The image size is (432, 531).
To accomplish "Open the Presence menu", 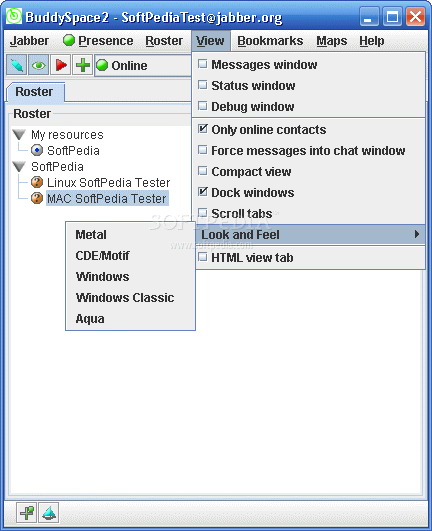I will [x=98, y=41].
